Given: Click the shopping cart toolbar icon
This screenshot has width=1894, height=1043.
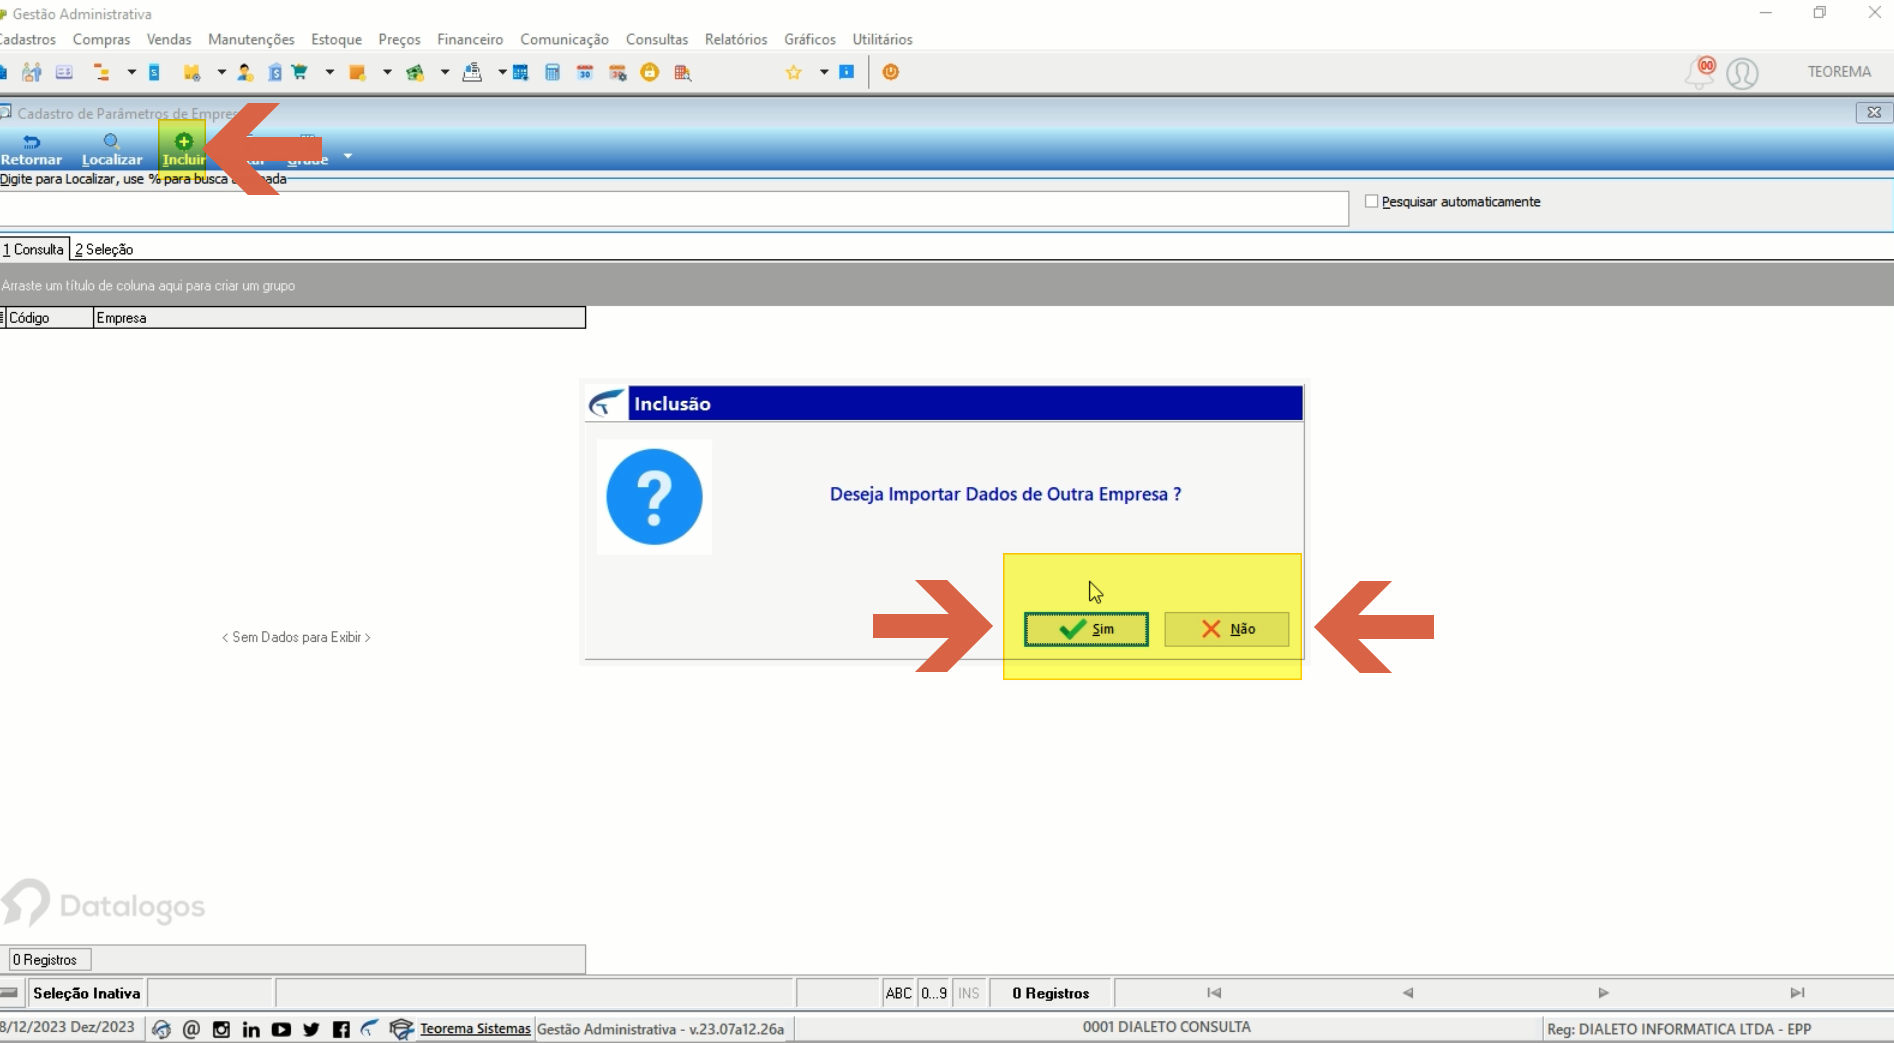Looking at the screenshot, I should (299, 72).
